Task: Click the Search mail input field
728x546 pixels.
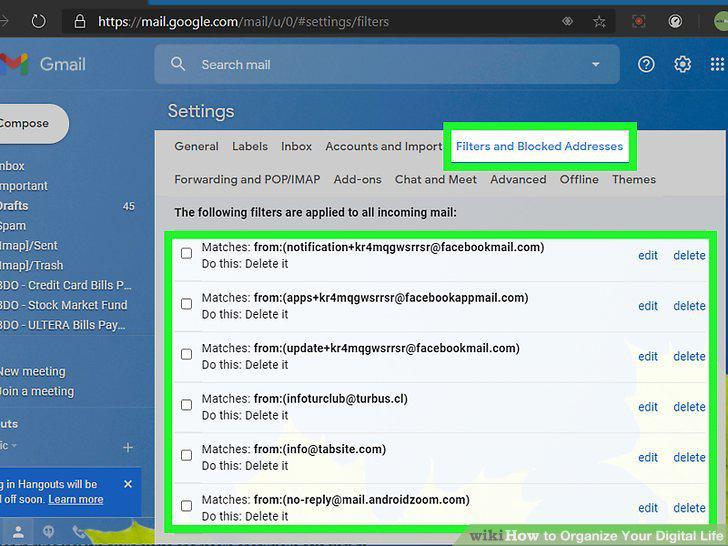Action: [387, 64]
